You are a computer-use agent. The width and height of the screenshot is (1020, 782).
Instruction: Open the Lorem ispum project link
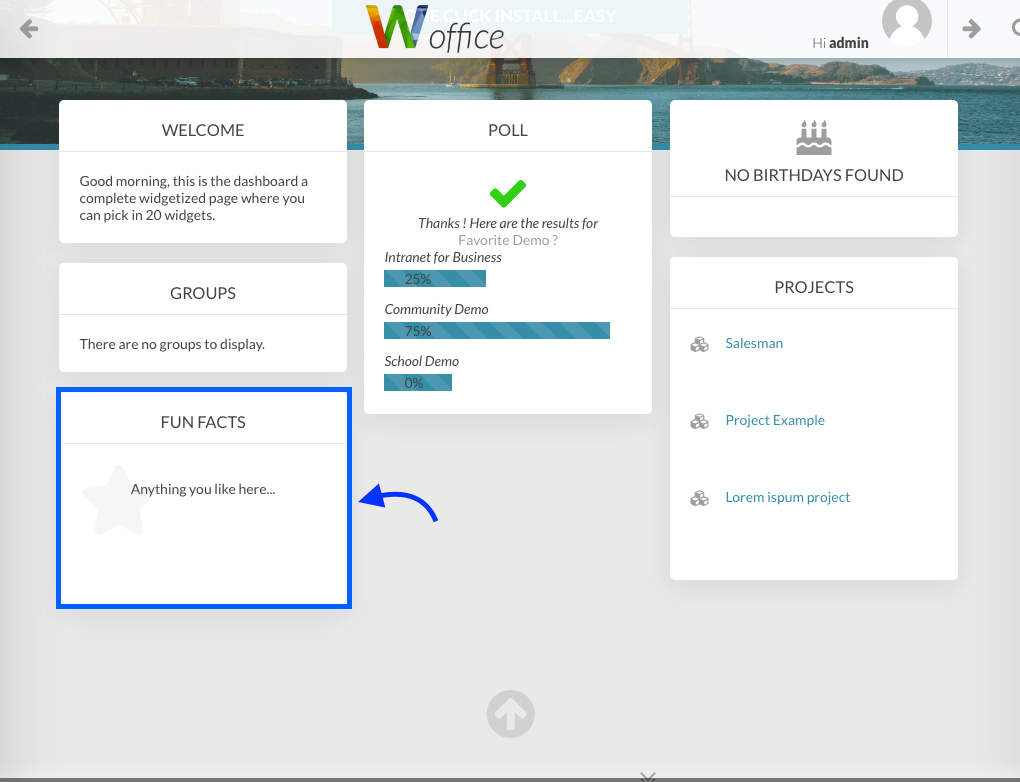pyautogui.click(x=787, y=497)
